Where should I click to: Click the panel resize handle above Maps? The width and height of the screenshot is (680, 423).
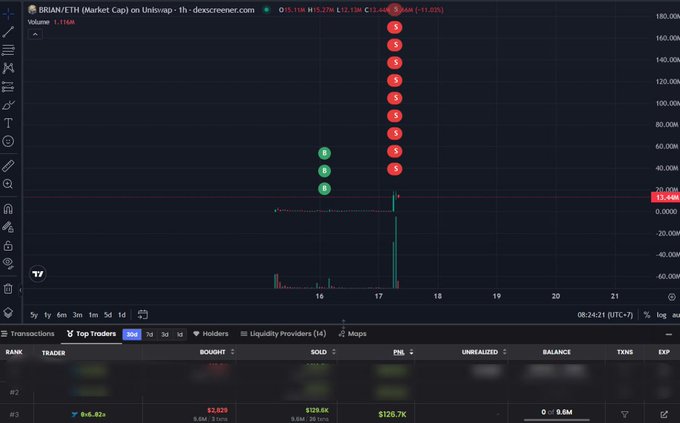343,323
